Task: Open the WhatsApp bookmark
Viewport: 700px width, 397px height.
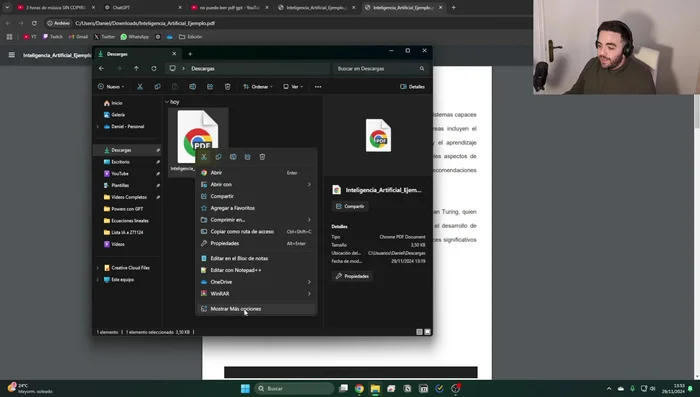Action: click(135, 37)
